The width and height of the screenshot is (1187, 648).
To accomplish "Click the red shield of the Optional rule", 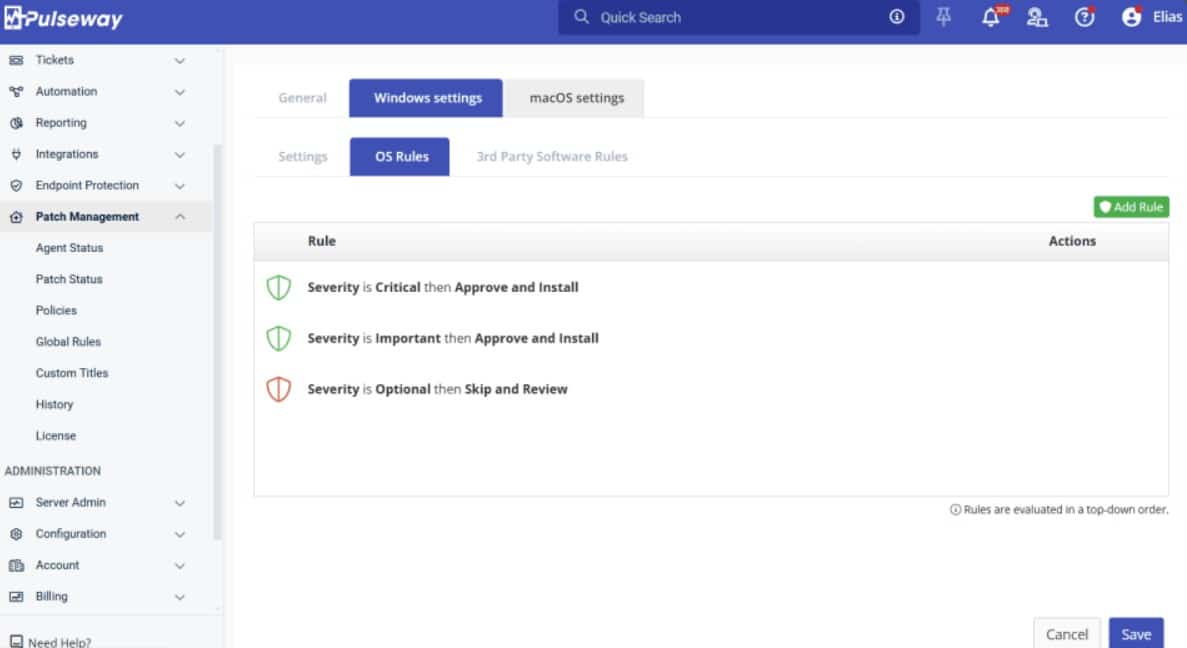I will pos(279,389).
